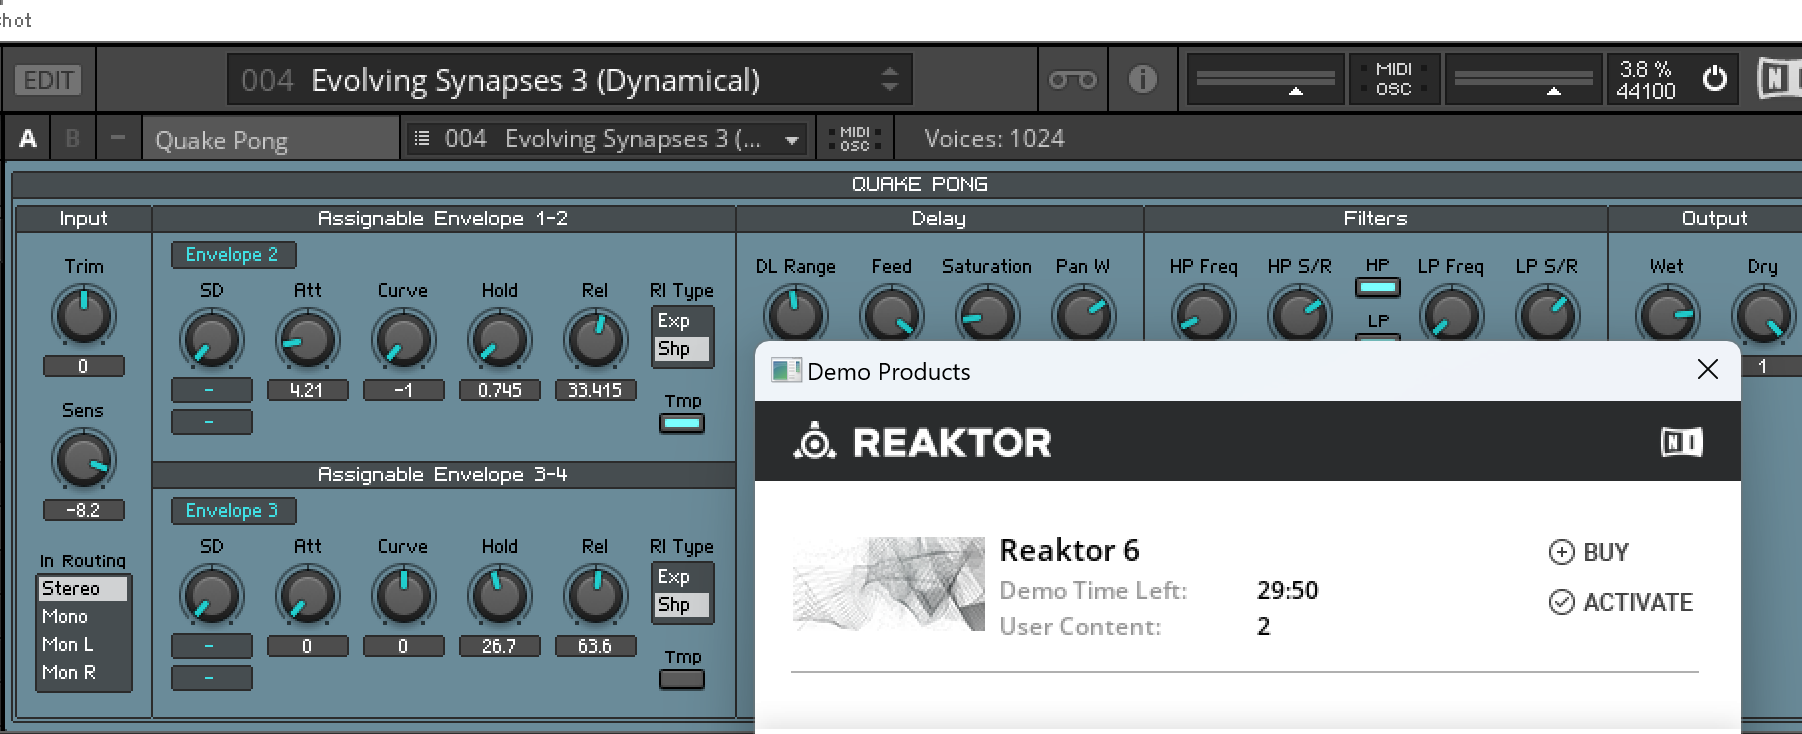Screen dimensions: 1802x734
Task: Click the Hold value field showing 0.745
Action: coord(499,390)
